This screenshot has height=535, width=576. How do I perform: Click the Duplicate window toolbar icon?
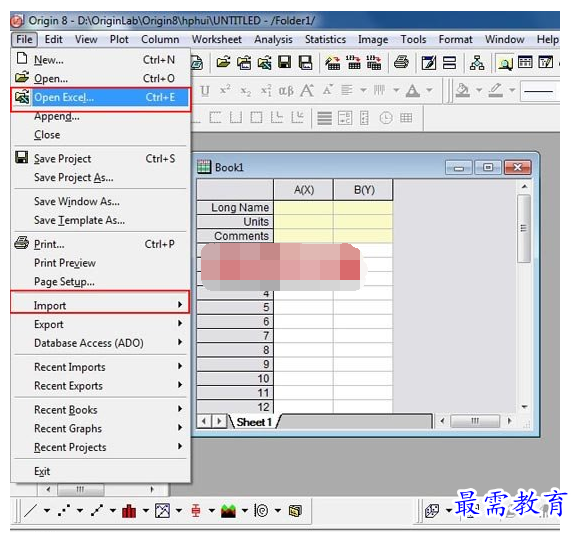(449, 62)
